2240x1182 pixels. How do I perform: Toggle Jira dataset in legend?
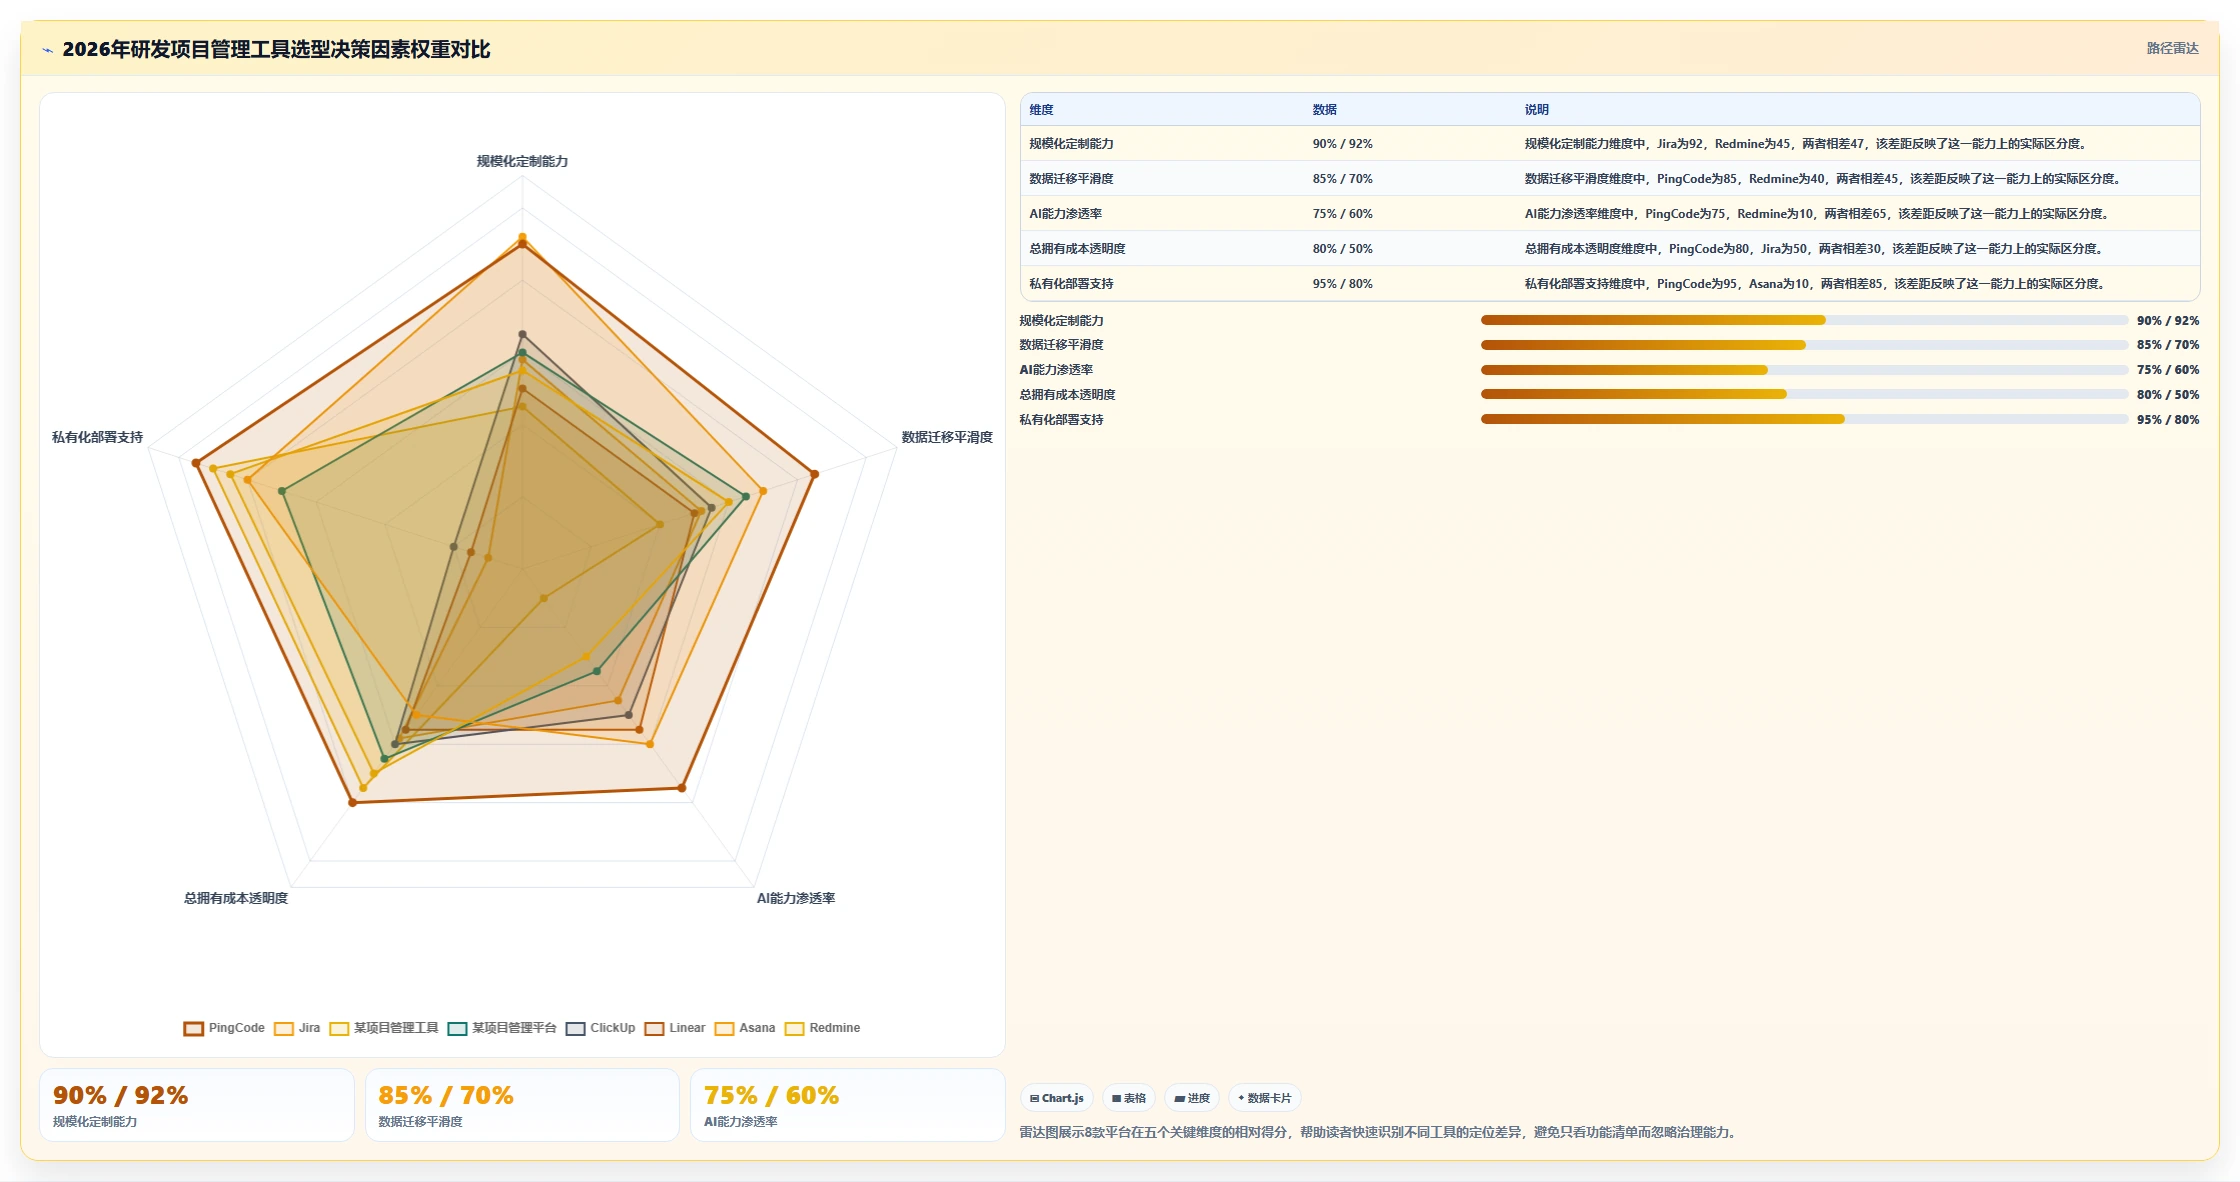[297, 1028]
